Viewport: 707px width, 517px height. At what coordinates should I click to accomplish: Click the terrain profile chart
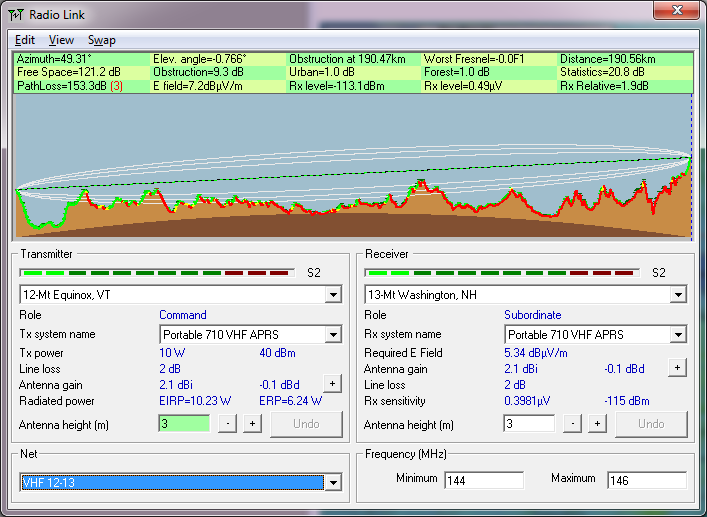click(x=353, y=165)
